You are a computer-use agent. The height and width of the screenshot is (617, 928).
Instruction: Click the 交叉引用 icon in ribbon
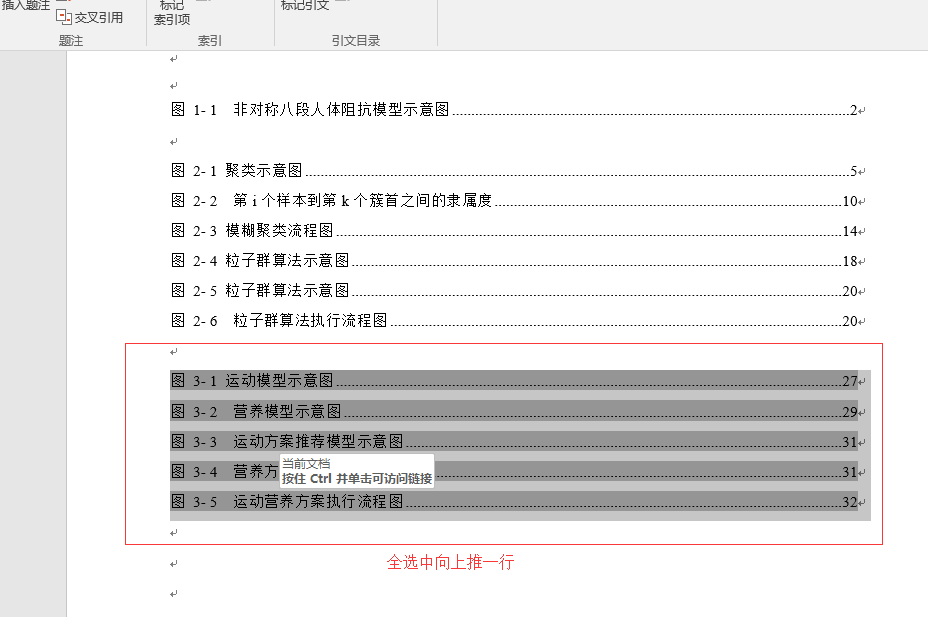[63, 17]
